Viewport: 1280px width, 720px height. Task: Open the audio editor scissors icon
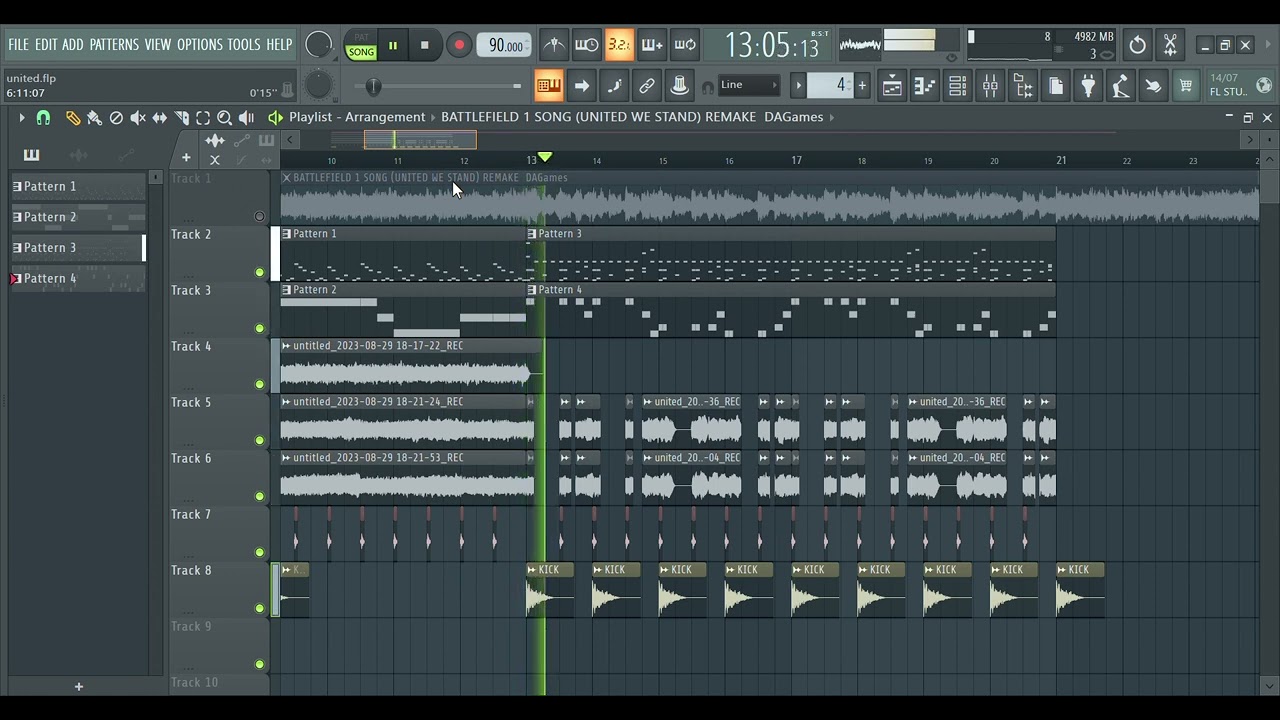(x=1170, y=45)
